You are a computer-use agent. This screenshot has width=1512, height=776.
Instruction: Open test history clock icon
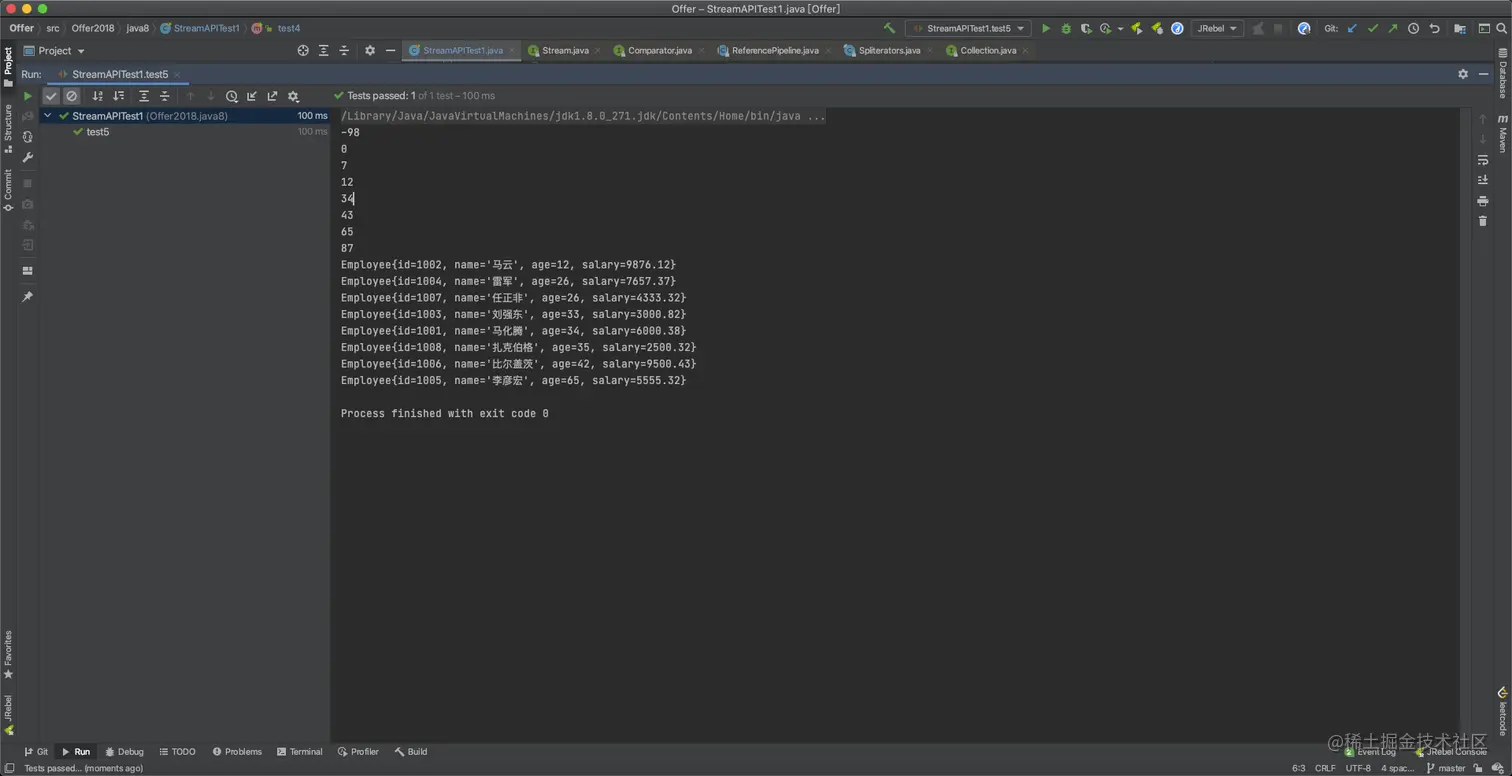[x=231, y=96]
